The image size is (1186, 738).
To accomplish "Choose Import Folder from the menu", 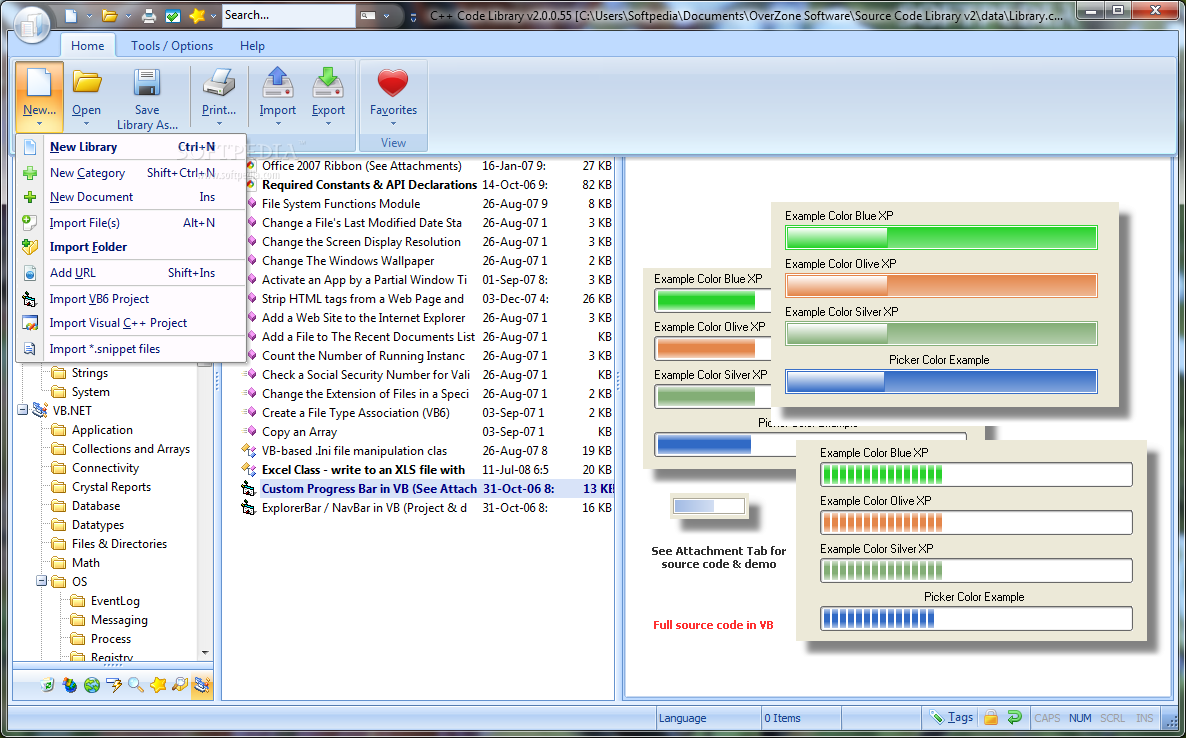I will tap(131, 247).
